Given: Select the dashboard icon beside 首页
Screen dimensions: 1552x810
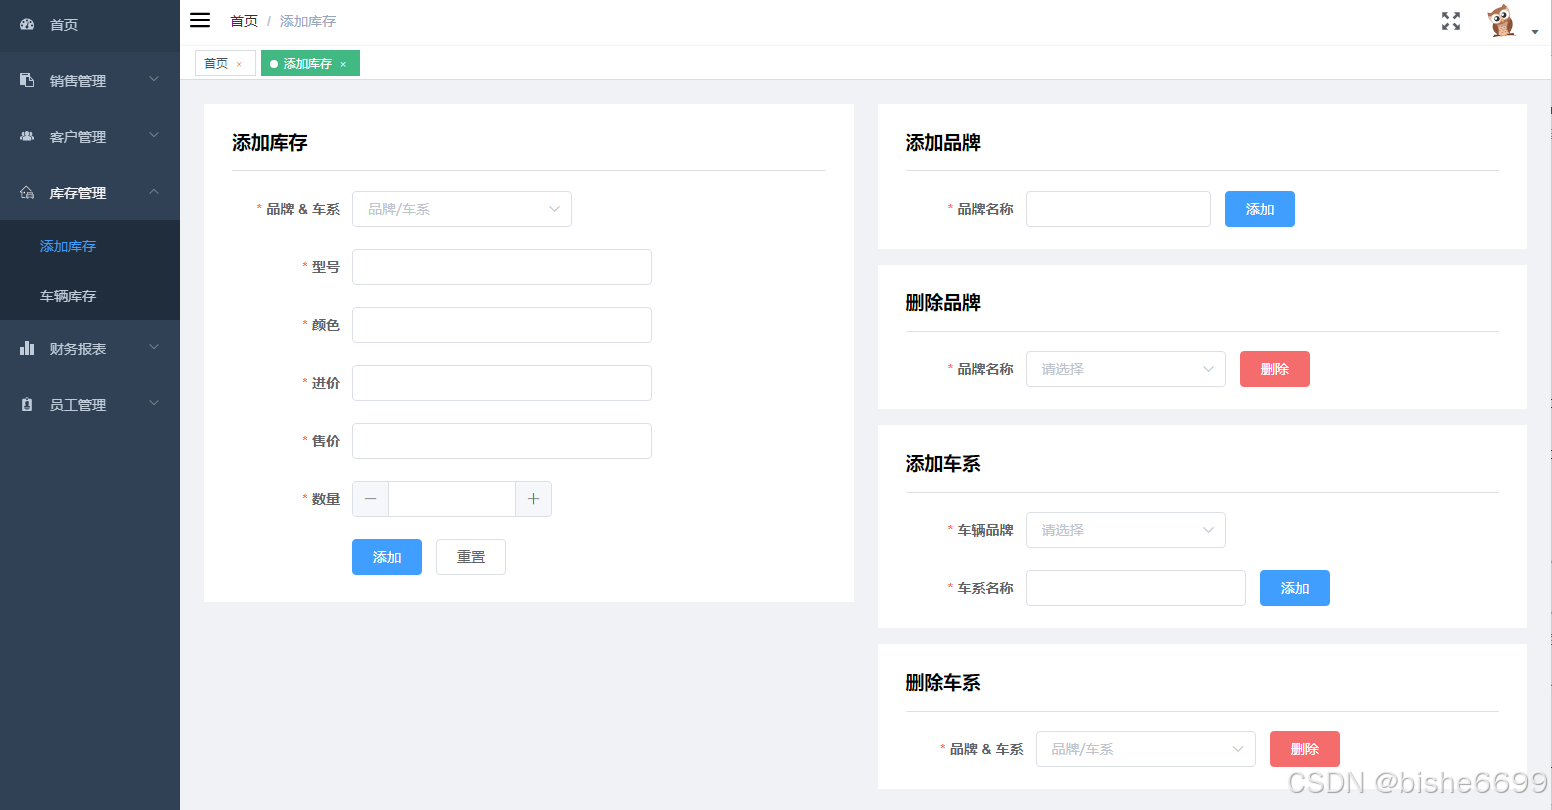Looking at the screenshot, I should [x=26, y=24].
